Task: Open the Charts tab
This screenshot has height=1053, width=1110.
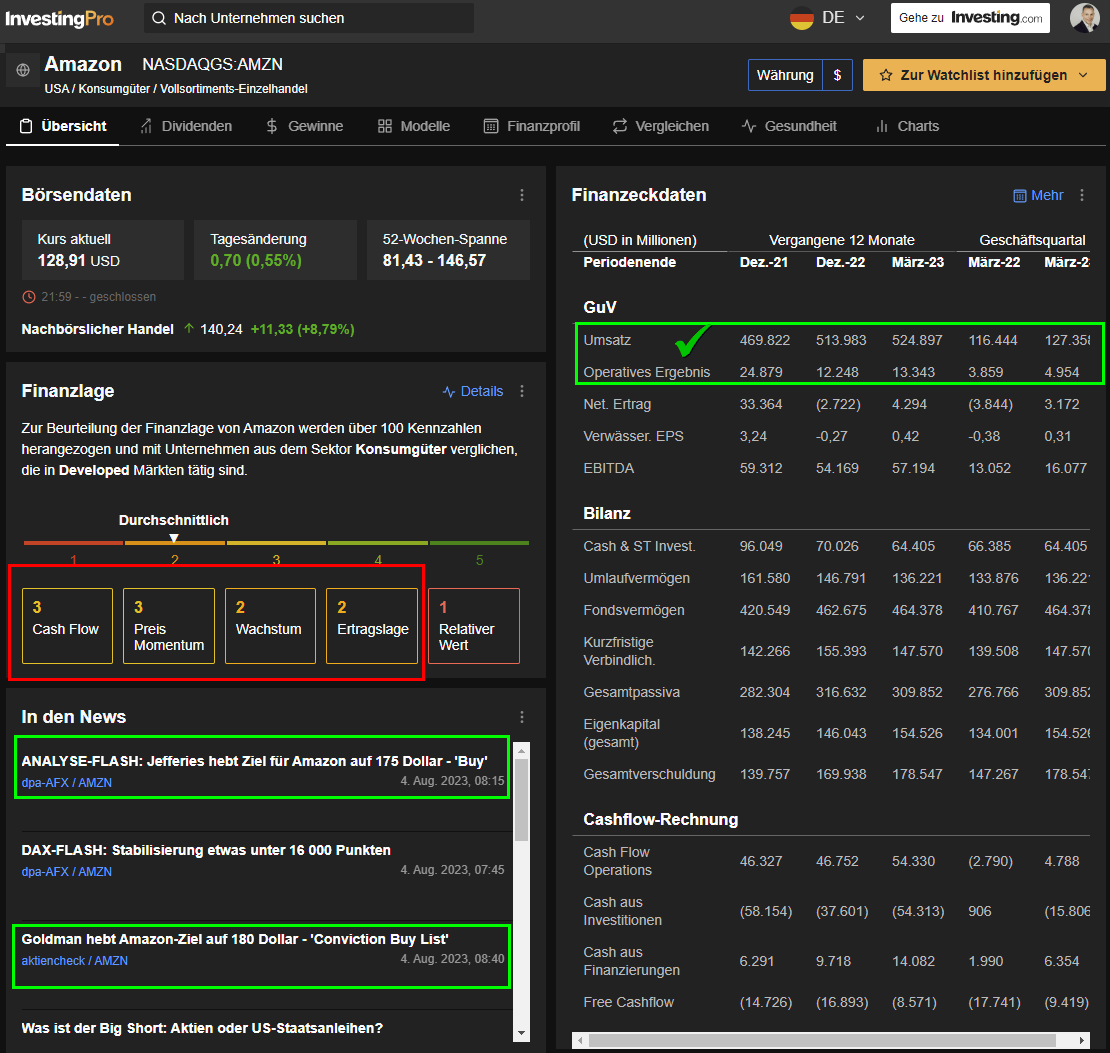Action: (x=908, y=126)
